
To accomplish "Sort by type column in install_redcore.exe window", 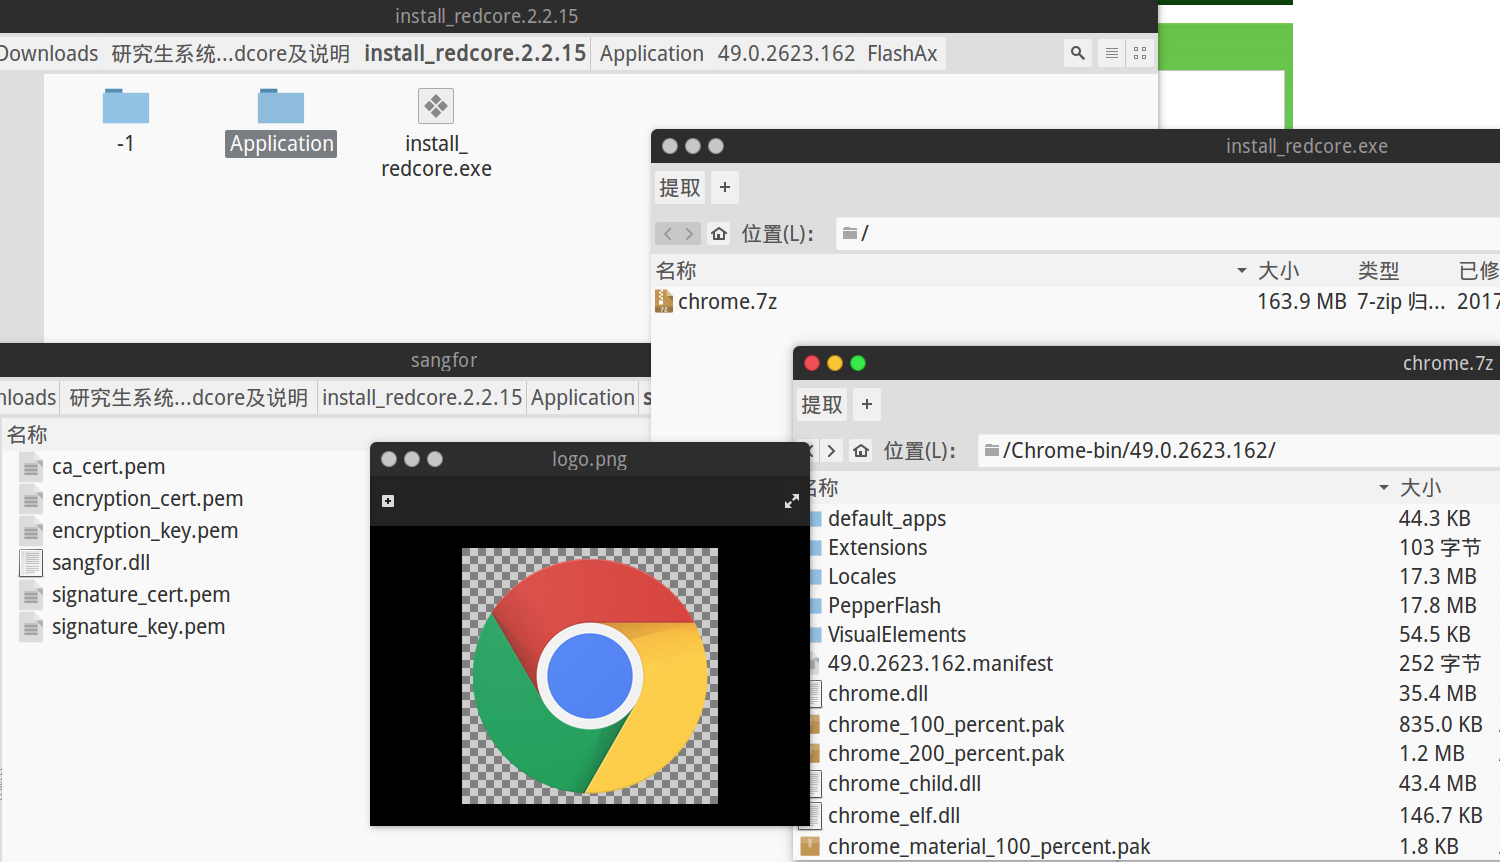I will (x=1378, y=271).
